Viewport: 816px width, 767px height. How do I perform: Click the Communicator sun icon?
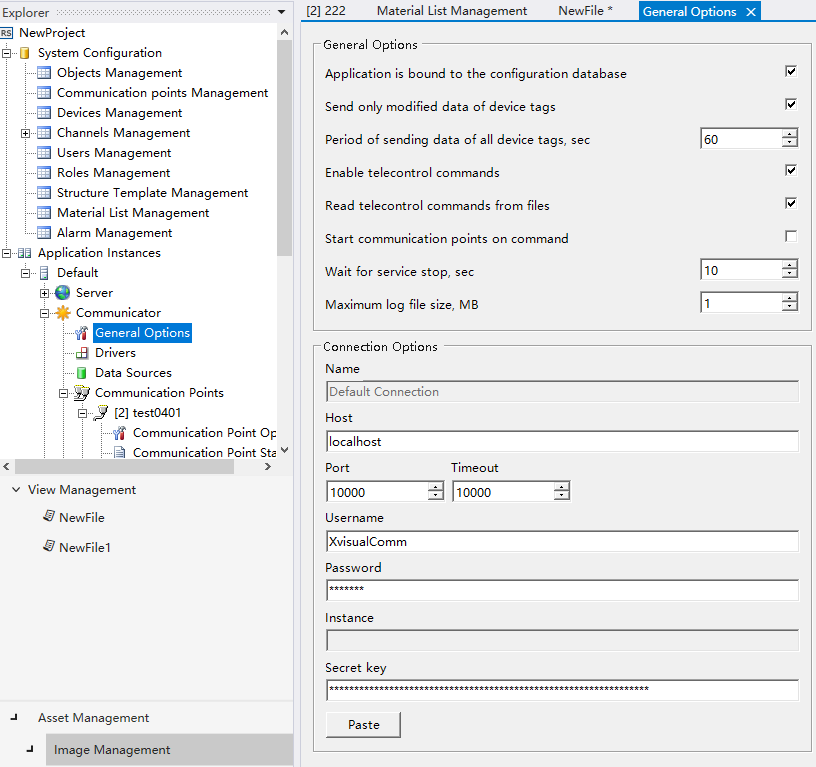tap(63, 313)
